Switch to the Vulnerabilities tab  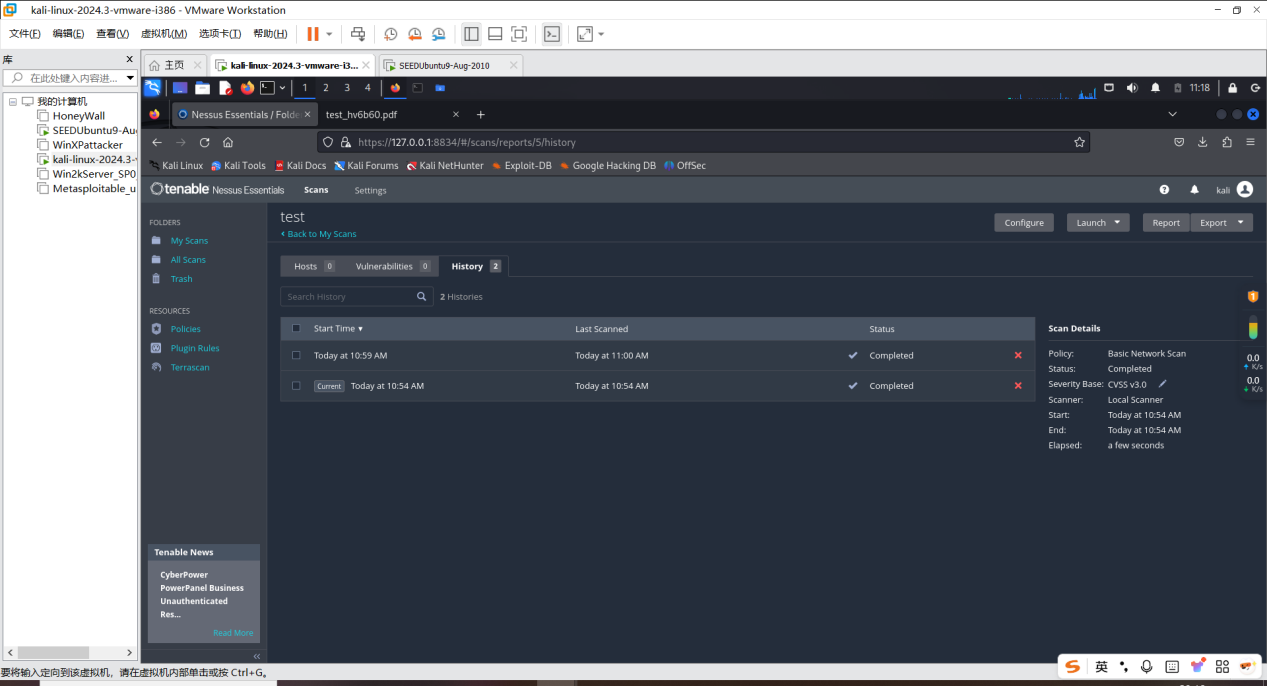[392, 266]
